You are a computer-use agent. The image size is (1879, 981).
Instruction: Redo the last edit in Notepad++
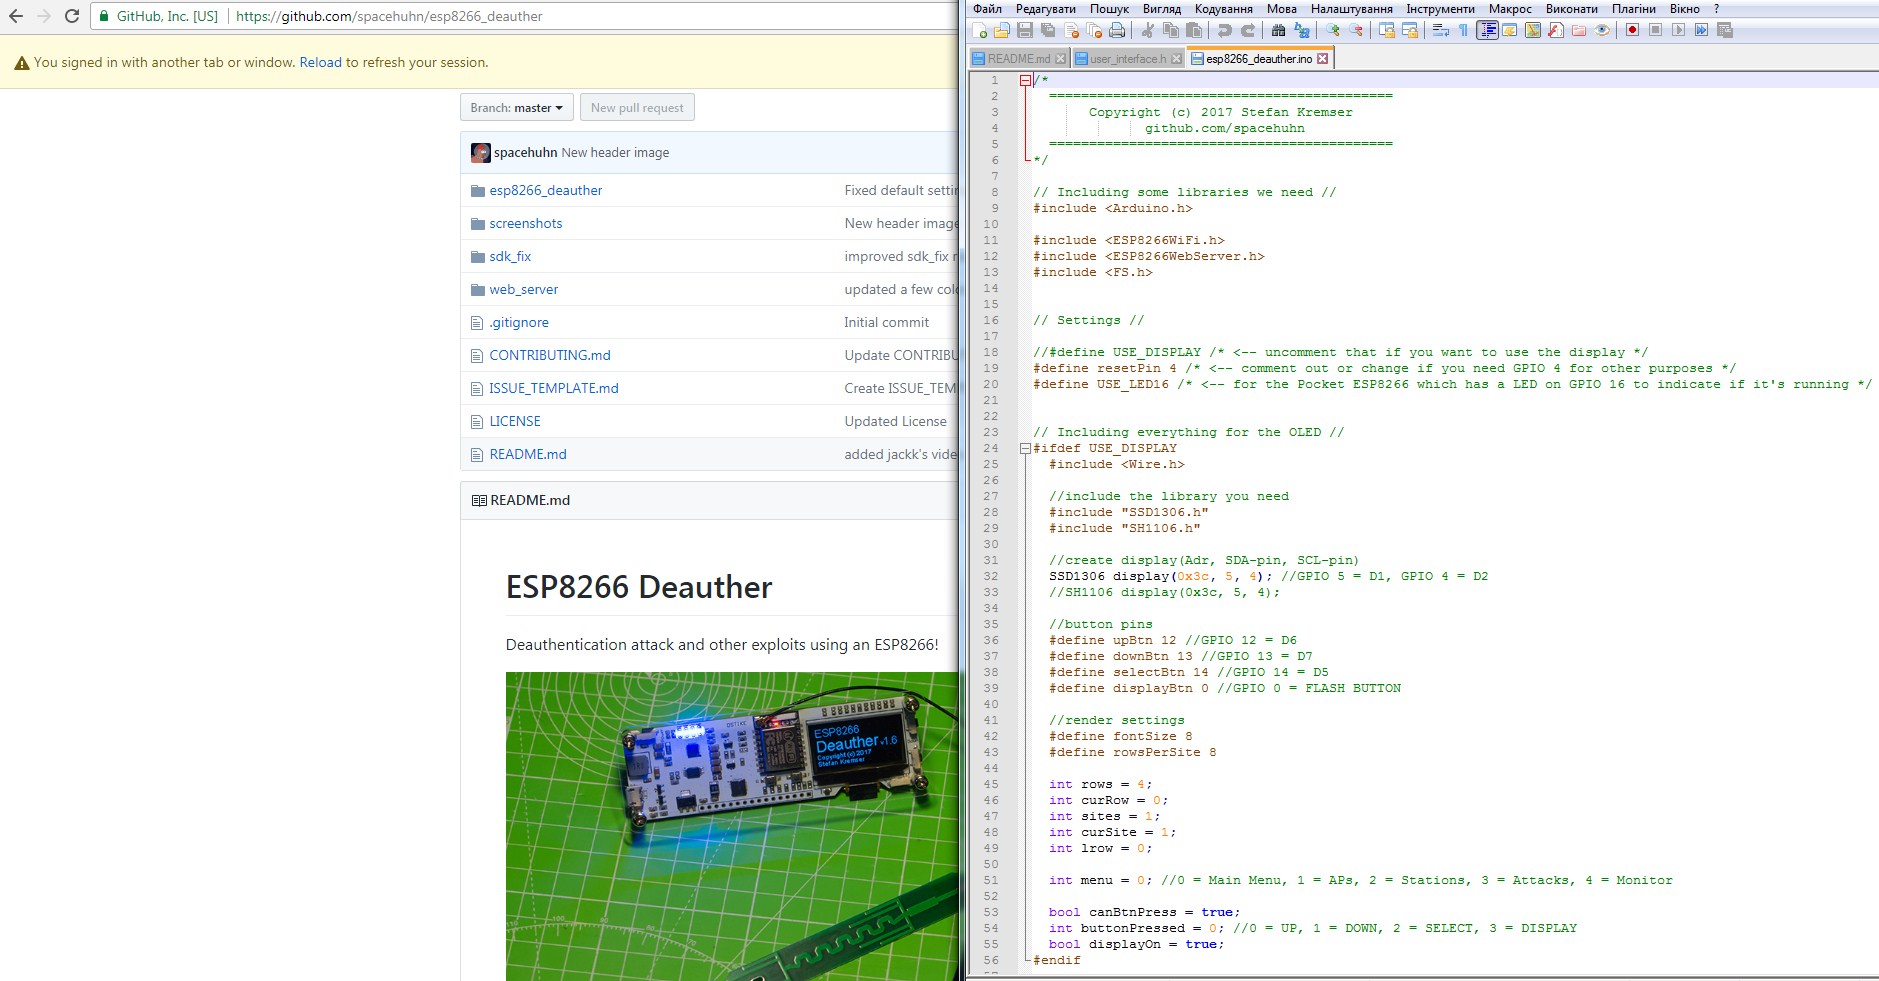pyautogui.click(x=1248, y=30)
